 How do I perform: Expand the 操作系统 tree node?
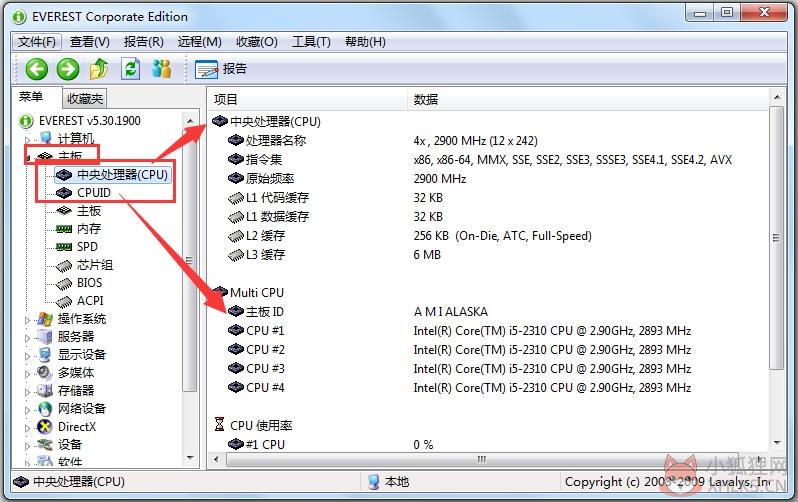[x=27, y=320]
